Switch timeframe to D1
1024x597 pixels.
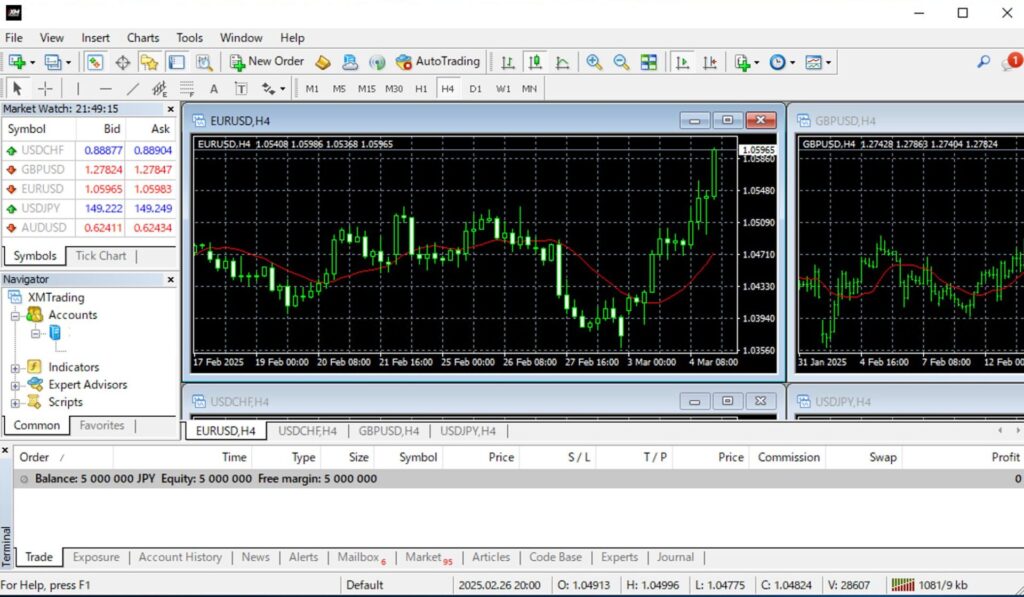pos(475,88)
